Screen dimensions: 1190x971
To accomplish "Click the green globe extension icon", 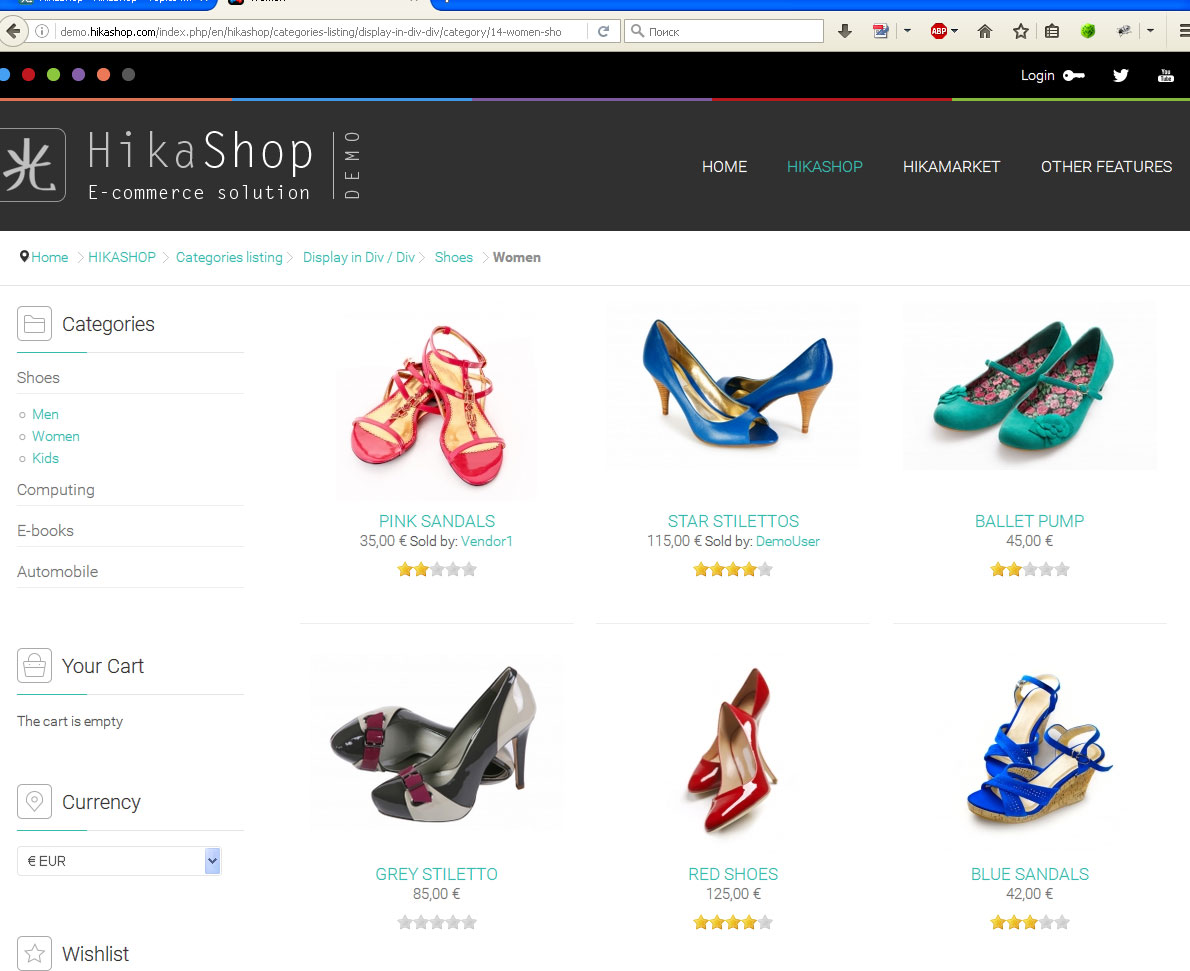I will (1088, 31).
